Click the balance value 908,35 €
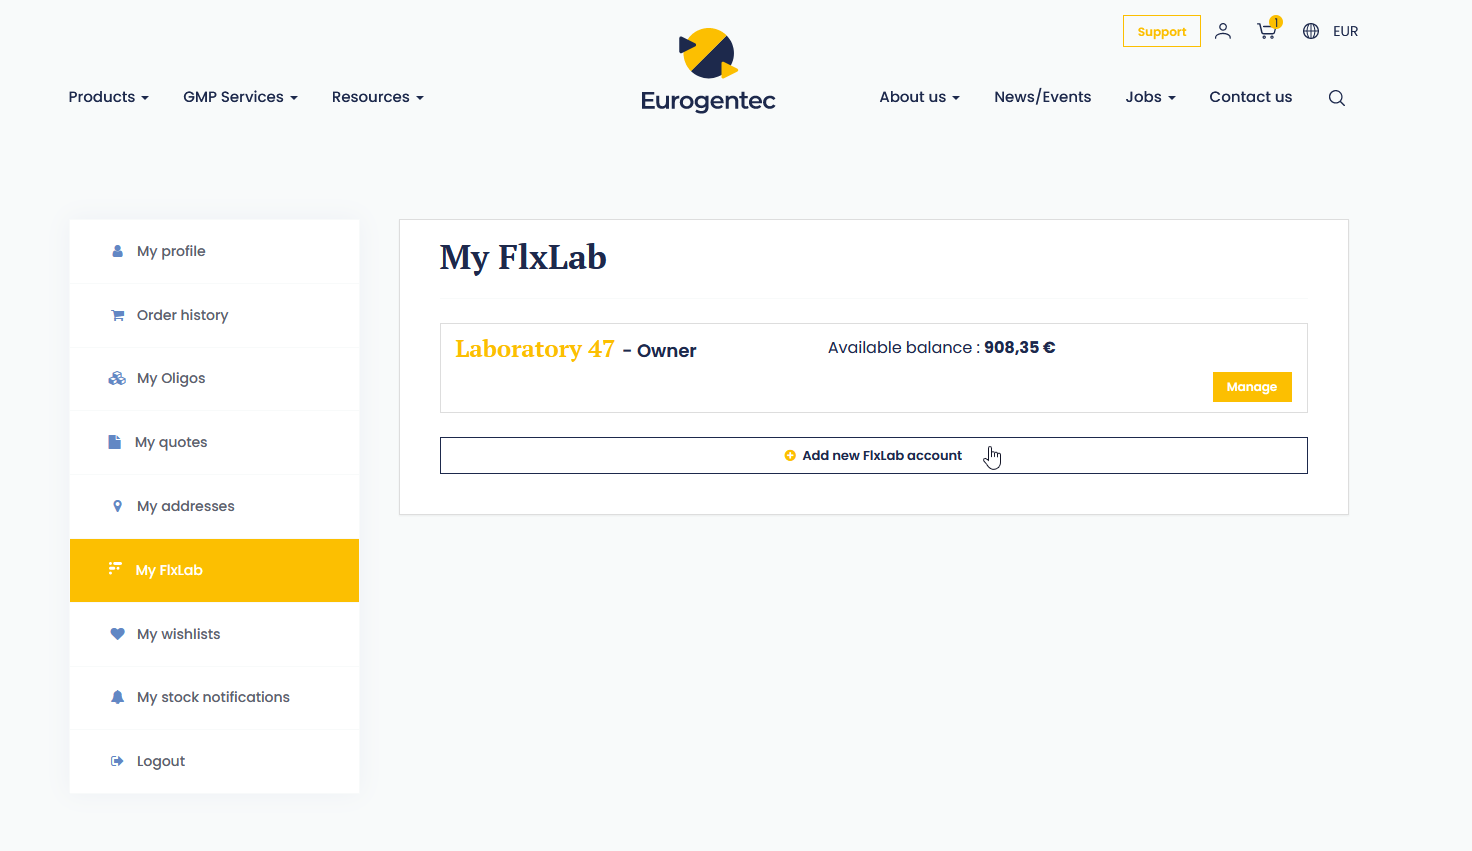The image size is (1472, 851). [x=1019, y=347]
